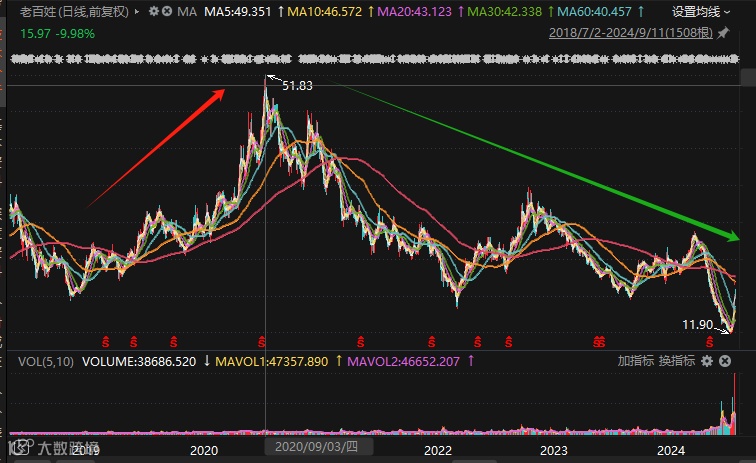
Task: Click the 加指标 button
Action: 635,361
